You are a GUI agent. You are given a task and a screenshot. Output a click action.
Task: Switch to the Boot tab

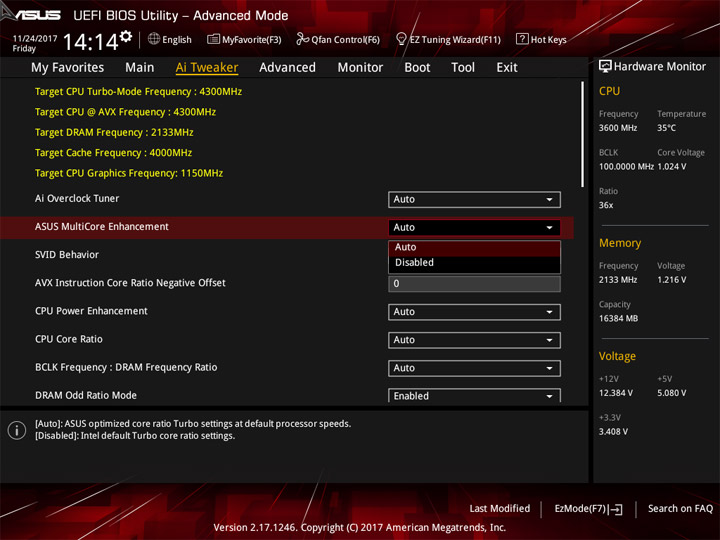click(x=417, y=68)
